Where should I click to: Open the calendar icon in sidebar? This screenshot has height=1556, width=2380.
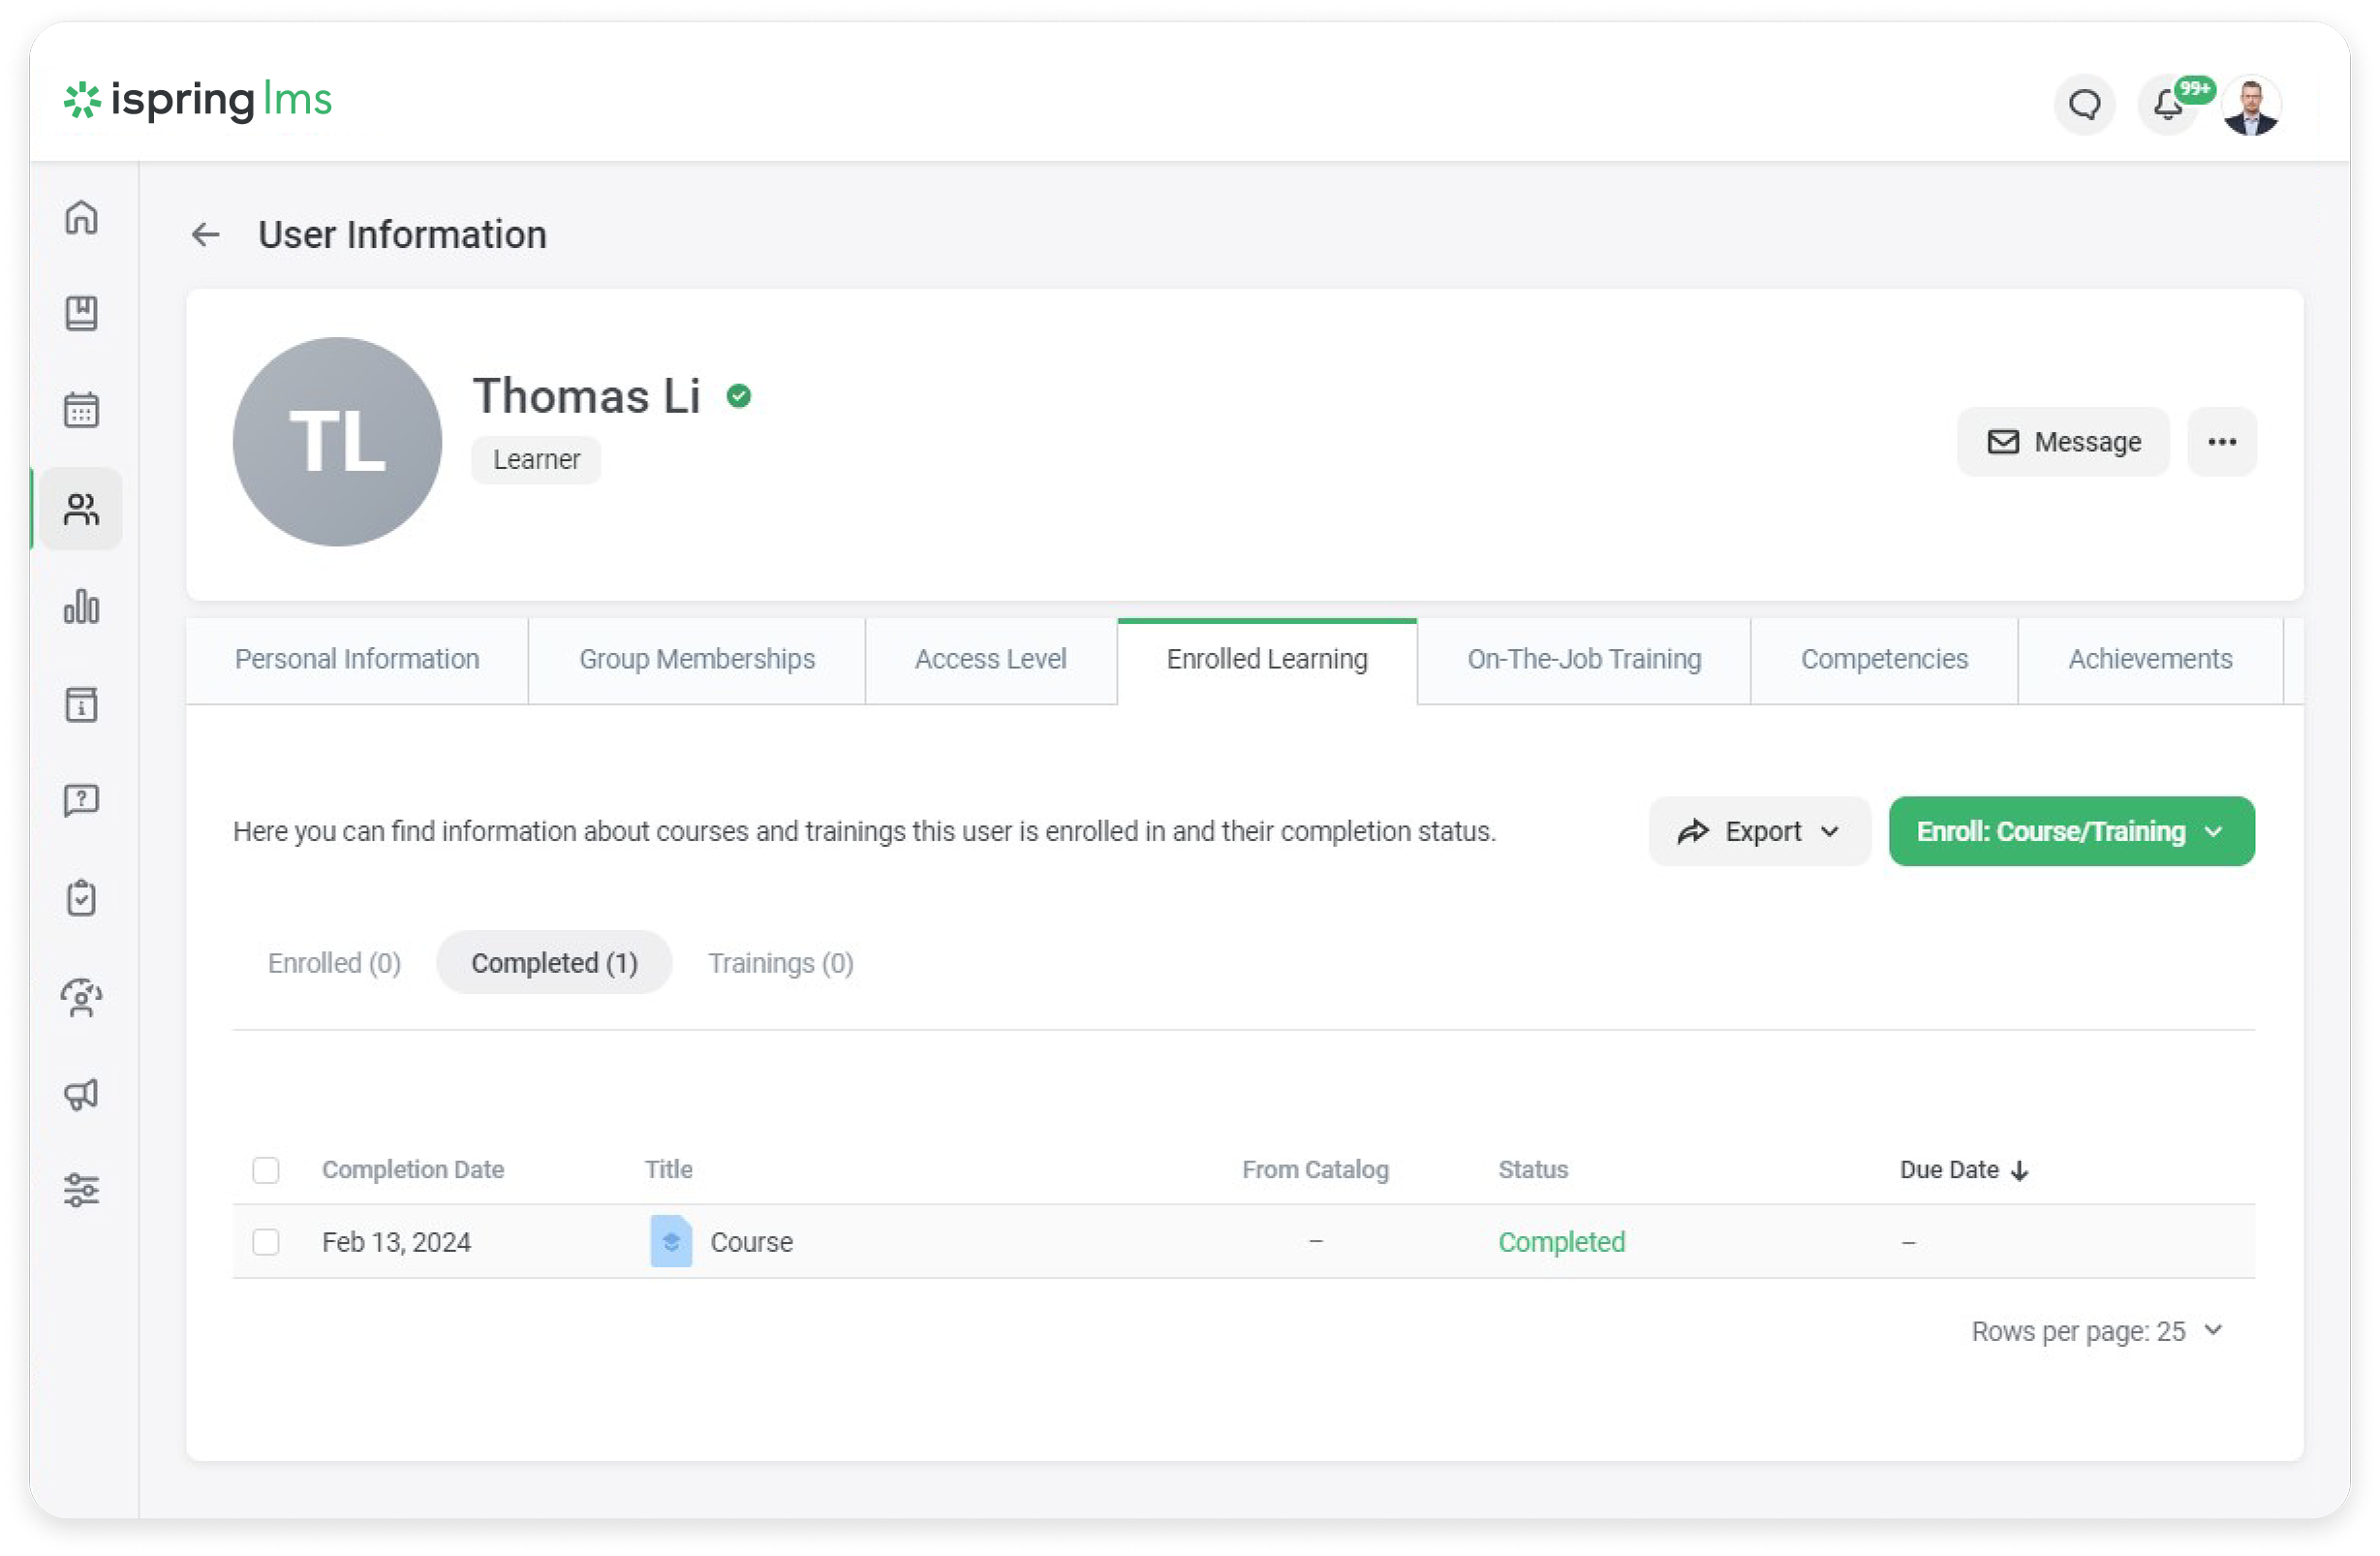pyautogui.click(x=81, y=410)
